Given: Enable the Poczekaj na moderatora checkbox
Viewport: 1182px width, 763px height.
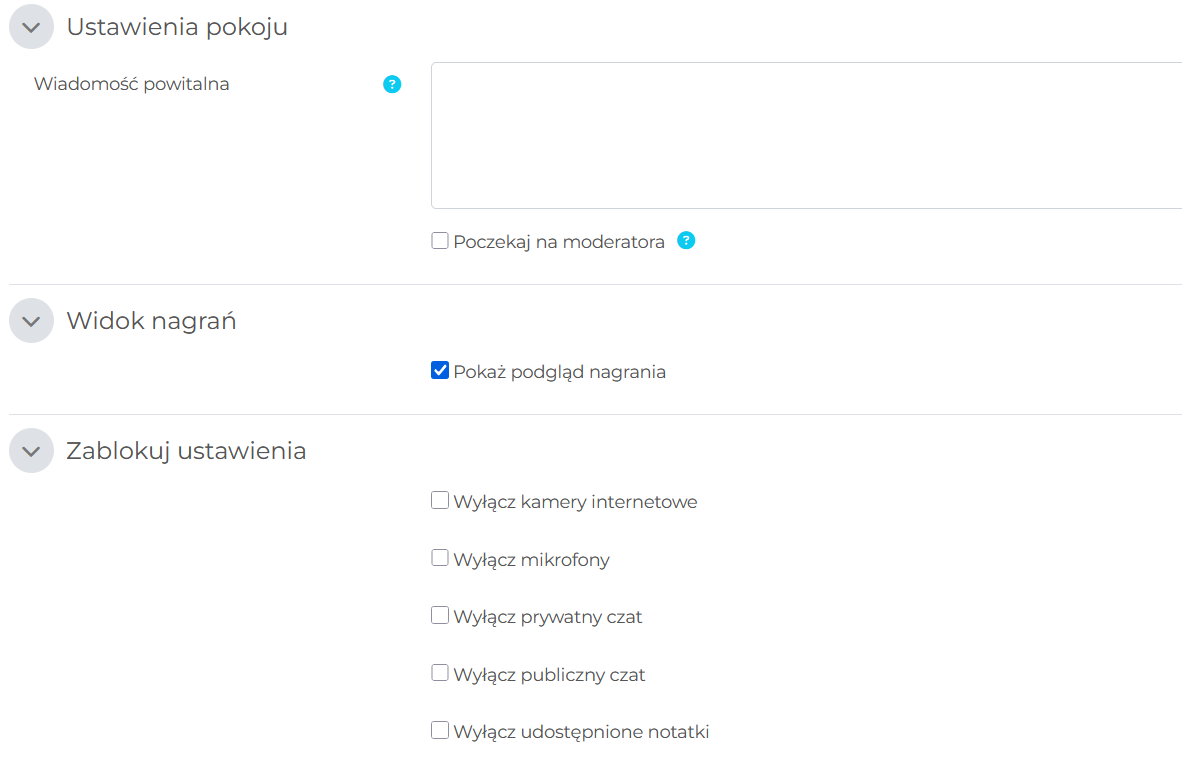Looking at the screenshot, I should [x=440, y=241].
